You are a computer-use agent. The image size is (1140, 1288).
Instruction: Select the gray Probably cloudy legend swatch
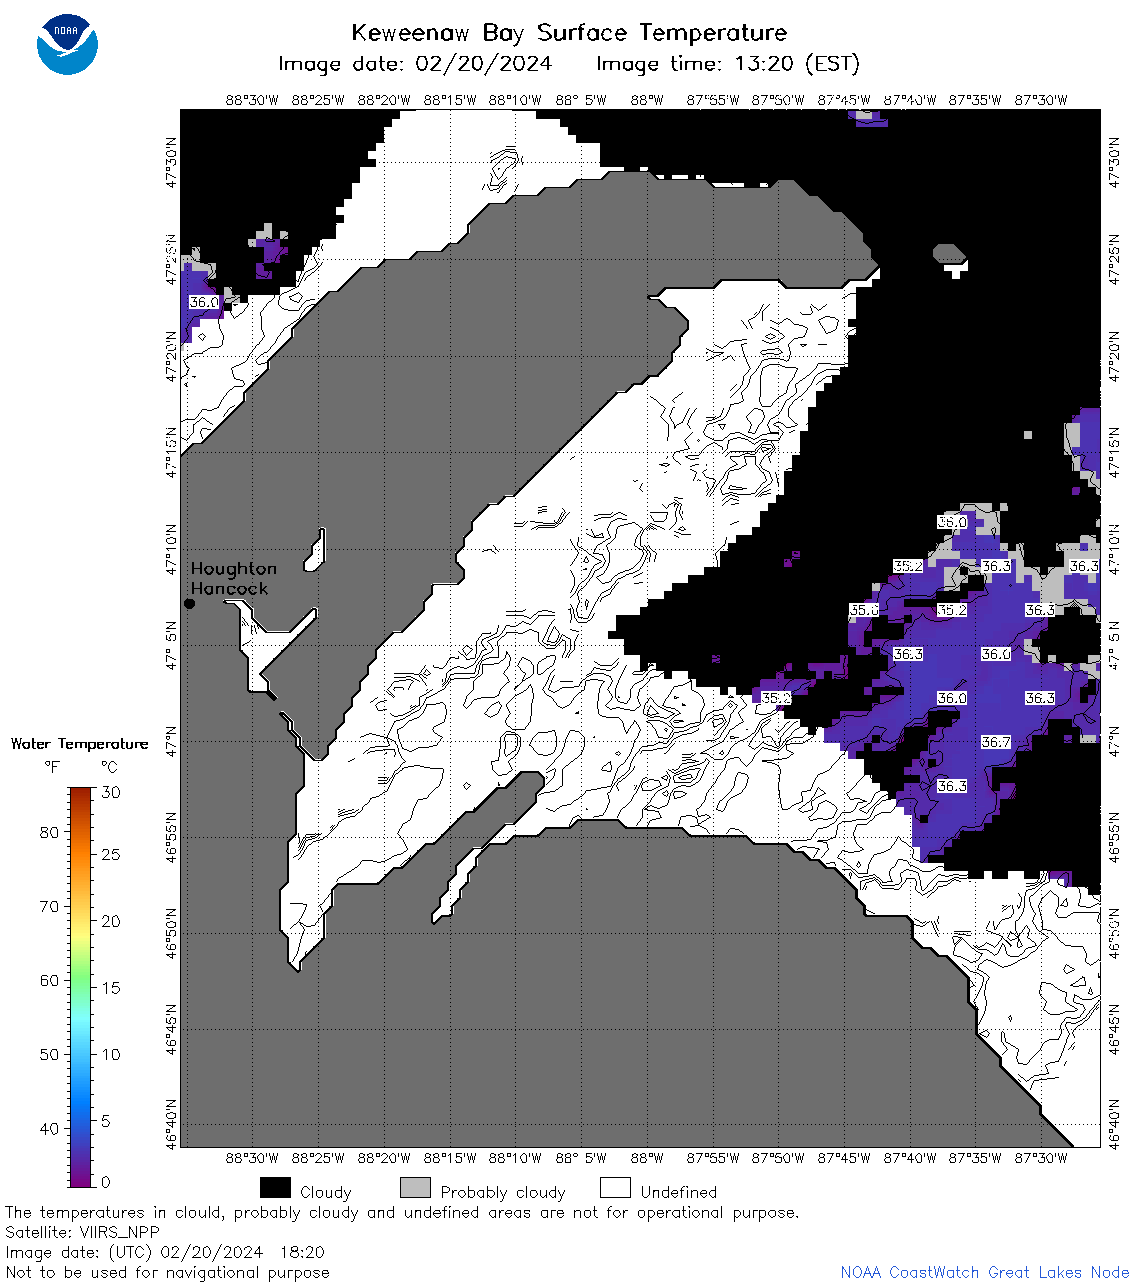pyautogui.click(x=415, y=1188)
